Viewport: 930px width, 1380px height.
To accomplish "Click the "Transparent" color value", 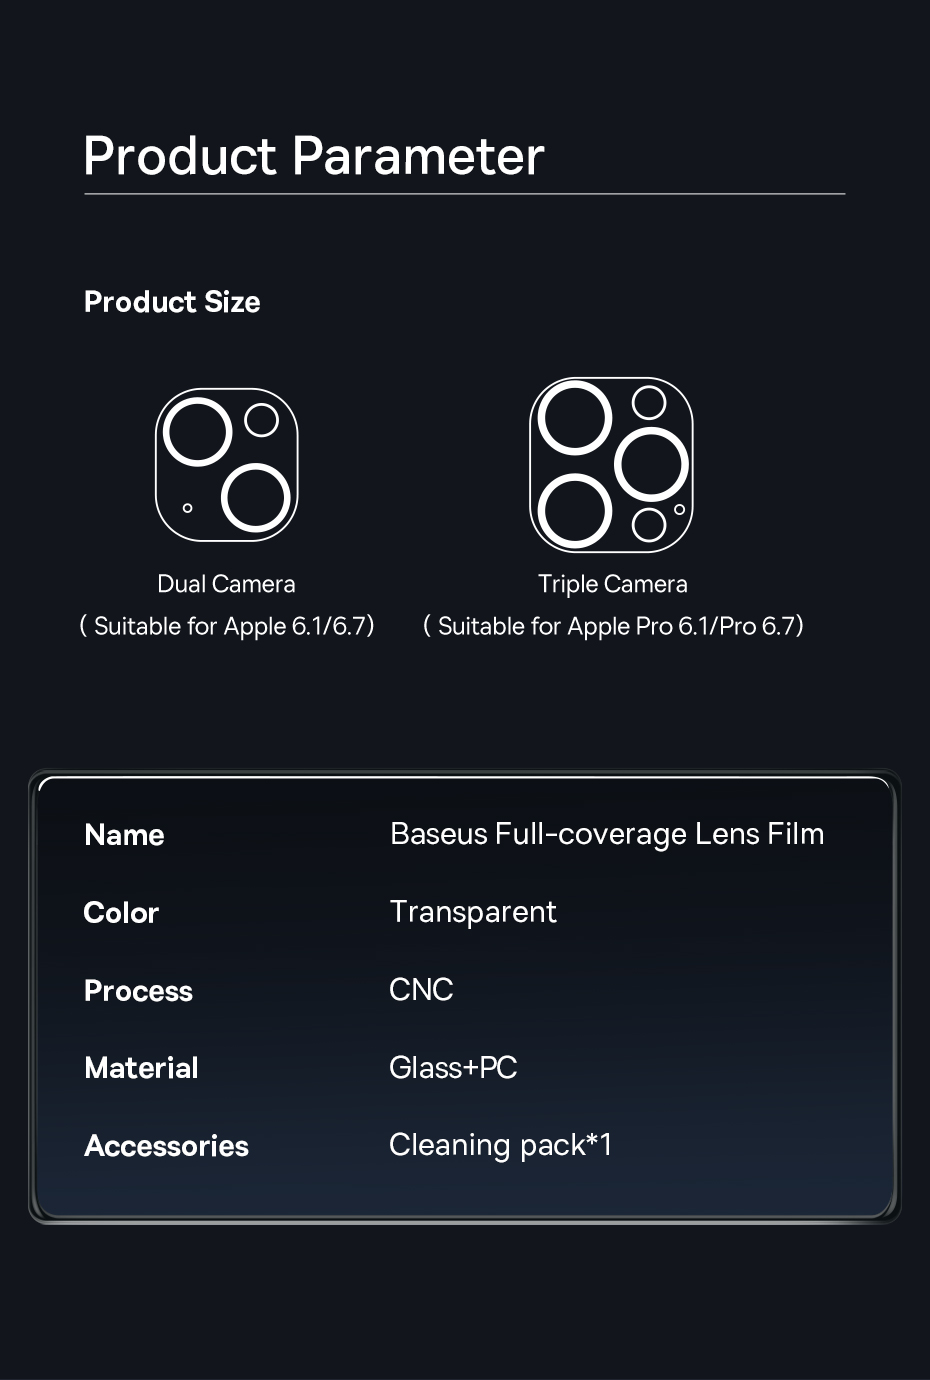I will click(472, 912).
